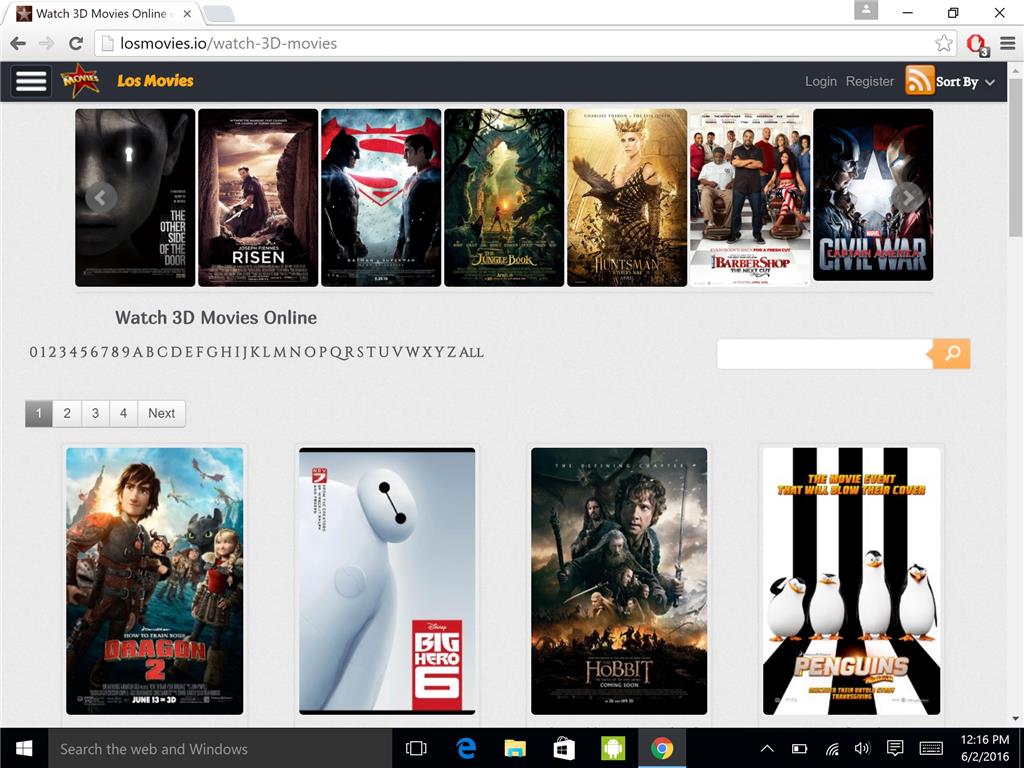Go to page 2
The image size is (1024, 768).
coord(67,413)
